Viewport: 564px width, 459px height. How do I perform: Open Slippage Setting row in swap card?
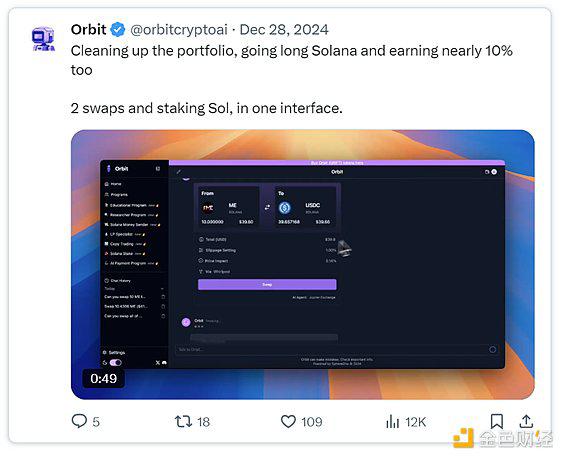coord(267,250)
